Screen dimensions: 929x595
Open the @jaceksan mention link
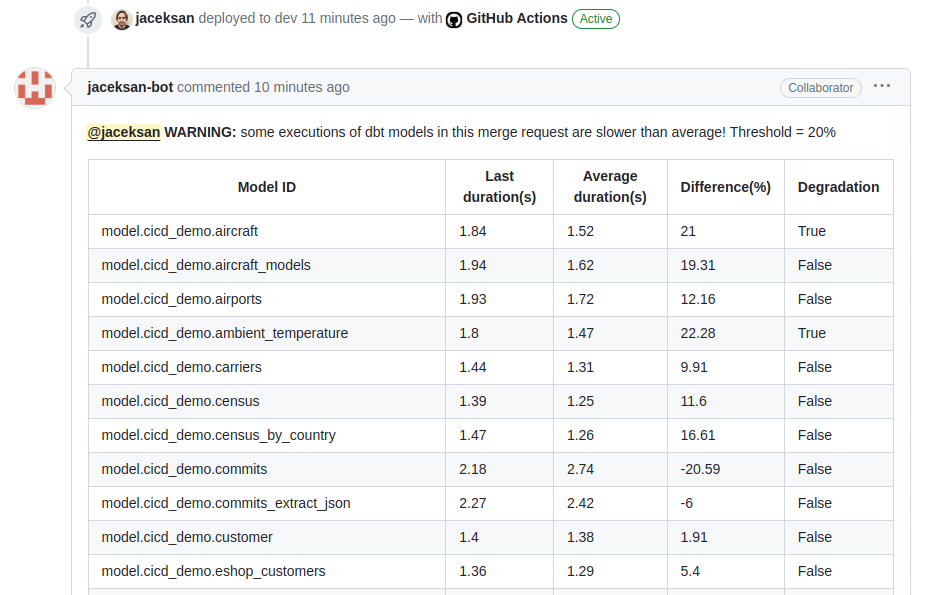coord(123,131)
